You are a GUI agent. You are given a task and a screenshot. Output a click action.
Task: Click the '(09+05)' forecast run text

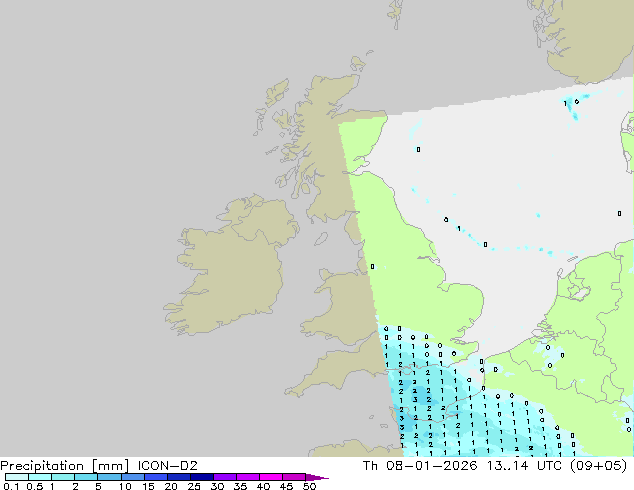(598, 466)
